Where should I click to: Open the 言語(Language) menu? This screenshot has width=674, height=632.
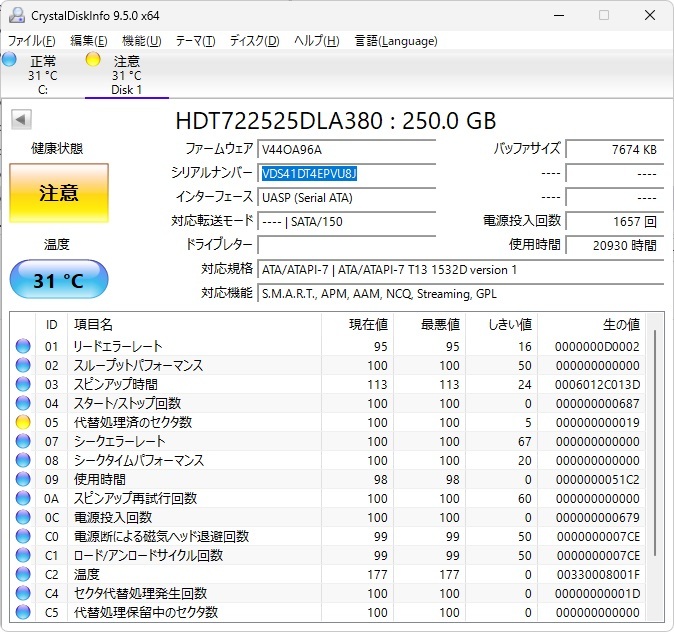pos(396,41)
